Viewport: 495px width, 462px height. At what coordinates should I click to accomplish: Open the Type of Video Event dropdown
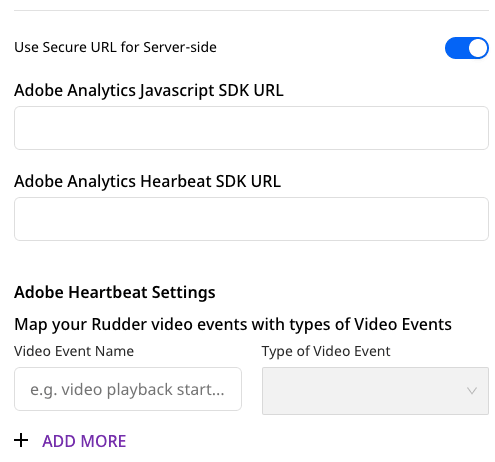[375, 391]
